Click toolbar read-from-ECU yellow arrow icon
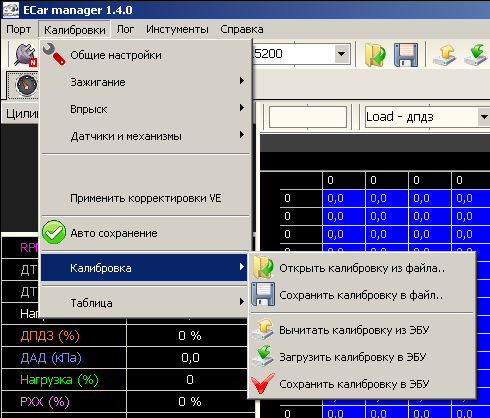 click(445, 55)
